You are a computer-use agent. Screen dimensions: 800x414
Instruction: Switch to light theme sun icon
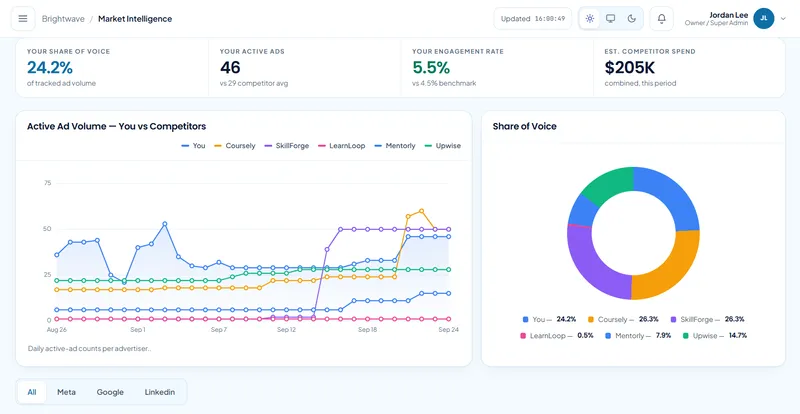coord(590,19)
